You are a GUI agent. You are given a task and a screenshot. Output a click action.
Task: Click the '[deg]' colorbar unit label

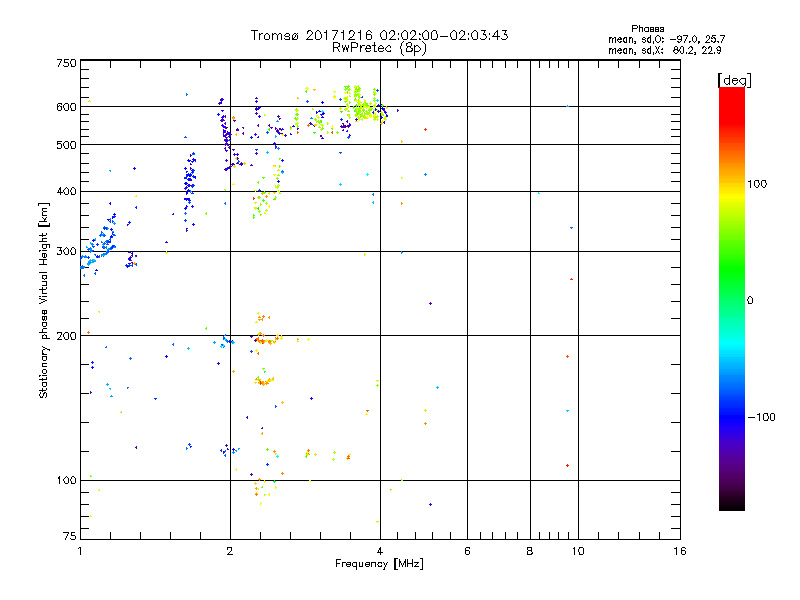pyautogui.click(x=734, y=80)
